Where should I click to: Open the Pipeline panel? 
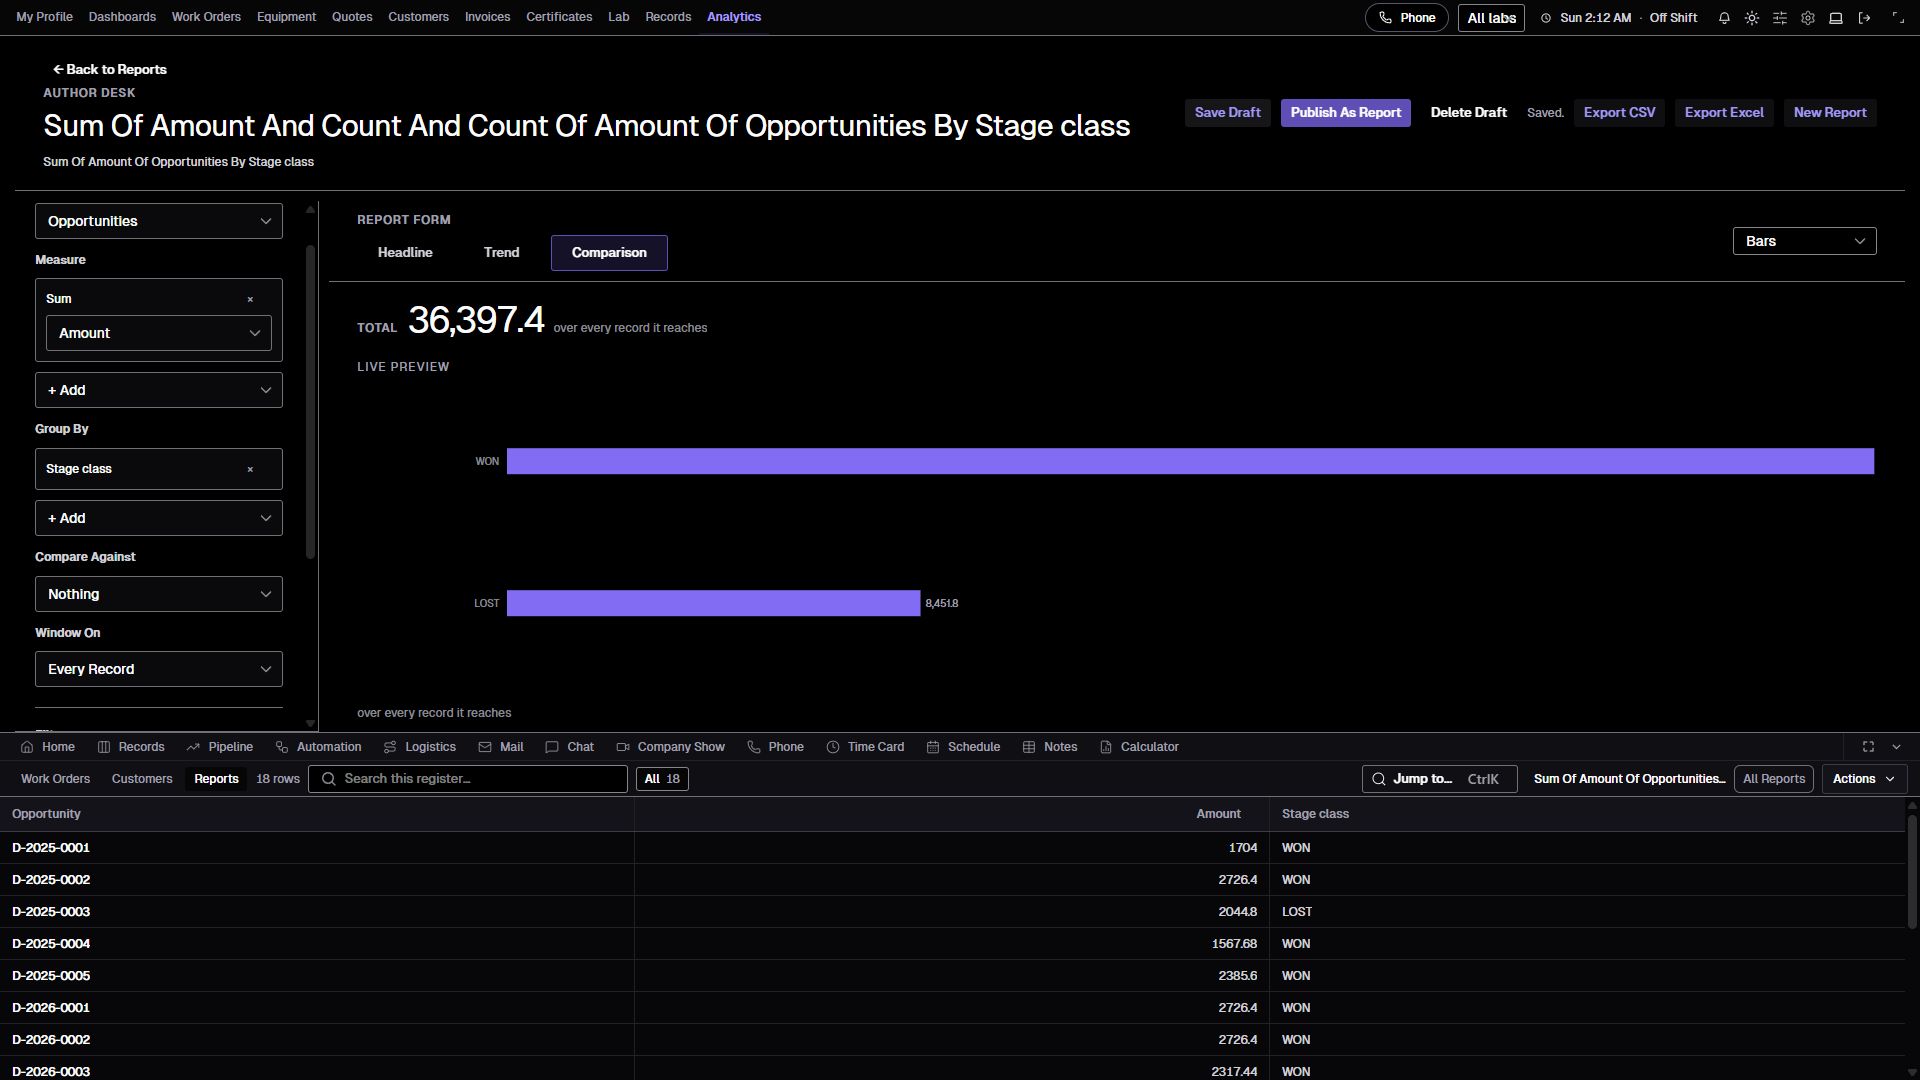[x=219, y=747]
